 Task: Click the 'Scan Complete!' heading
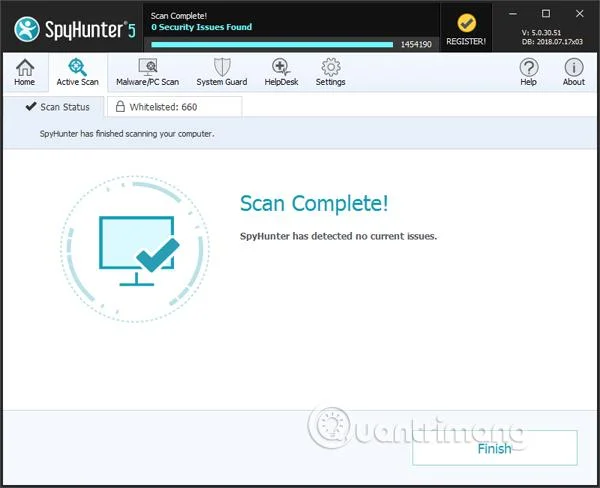[x=314, y=203]
